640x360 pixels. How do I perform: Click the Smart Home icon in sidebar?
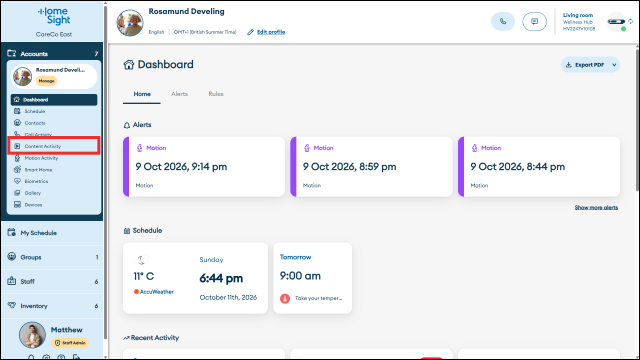pos(17,169)
